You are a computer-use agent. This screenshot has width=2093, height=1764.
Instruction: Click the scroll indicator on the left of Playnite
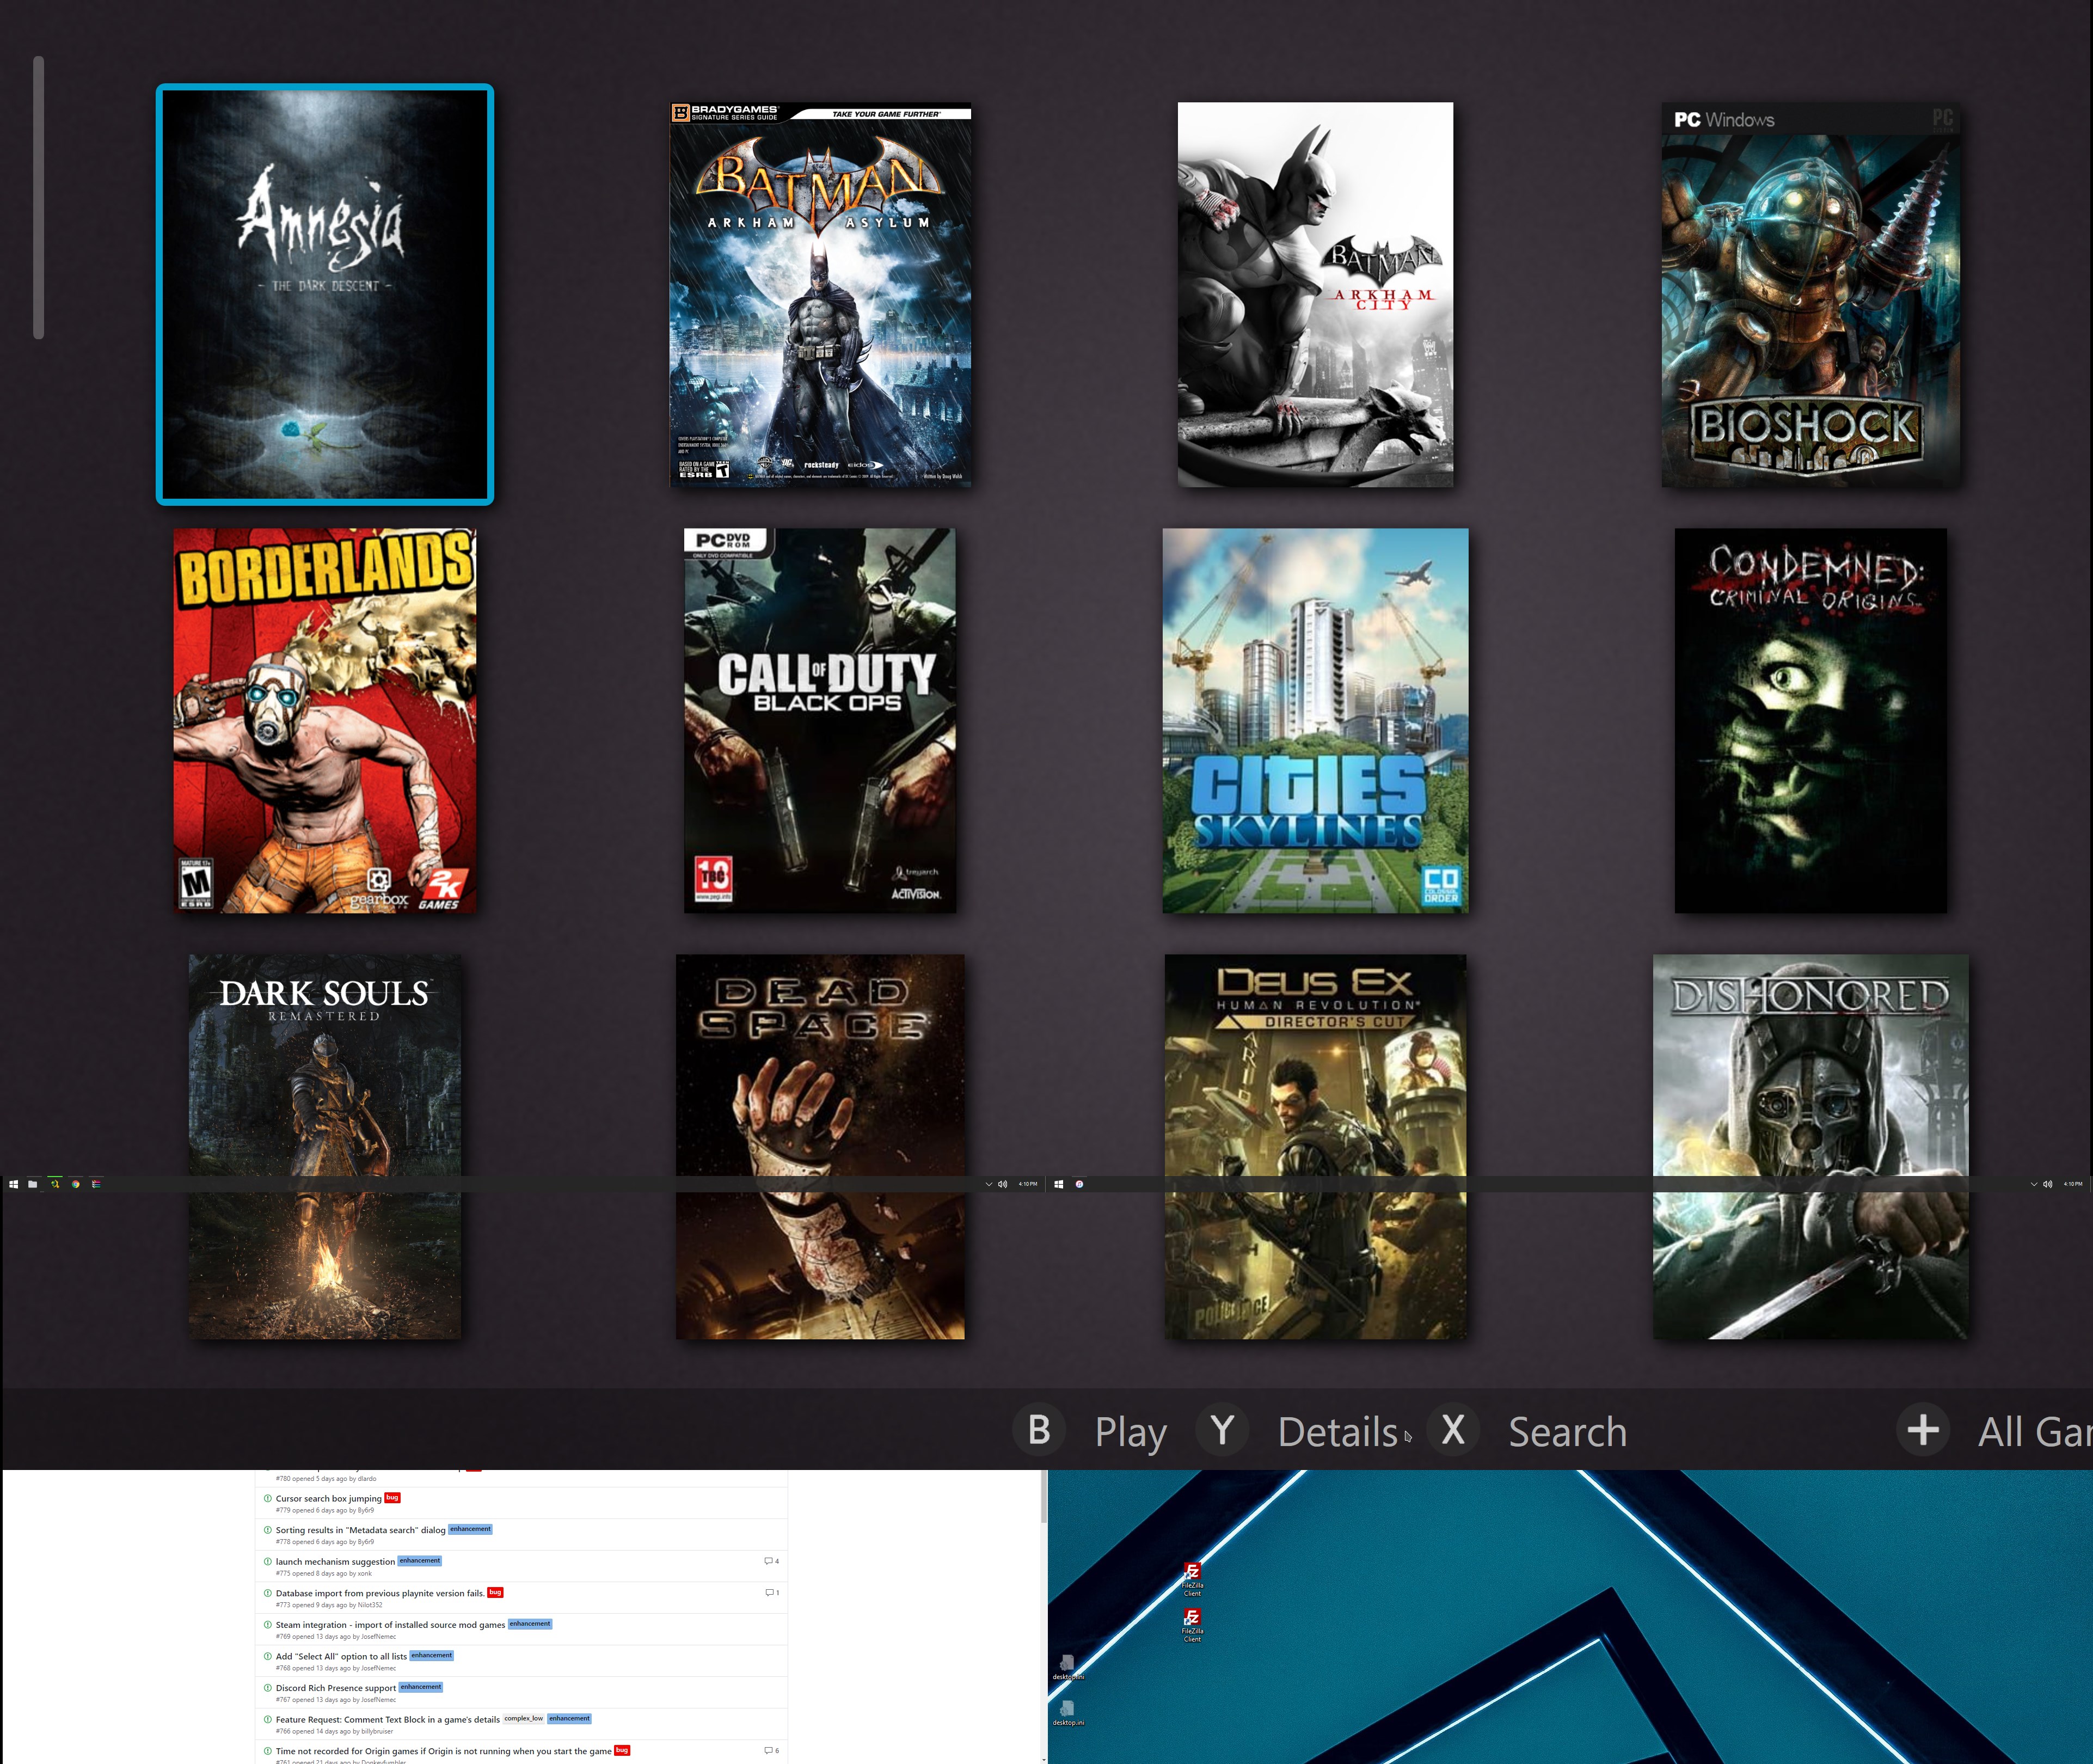click(x=38, y=195)
